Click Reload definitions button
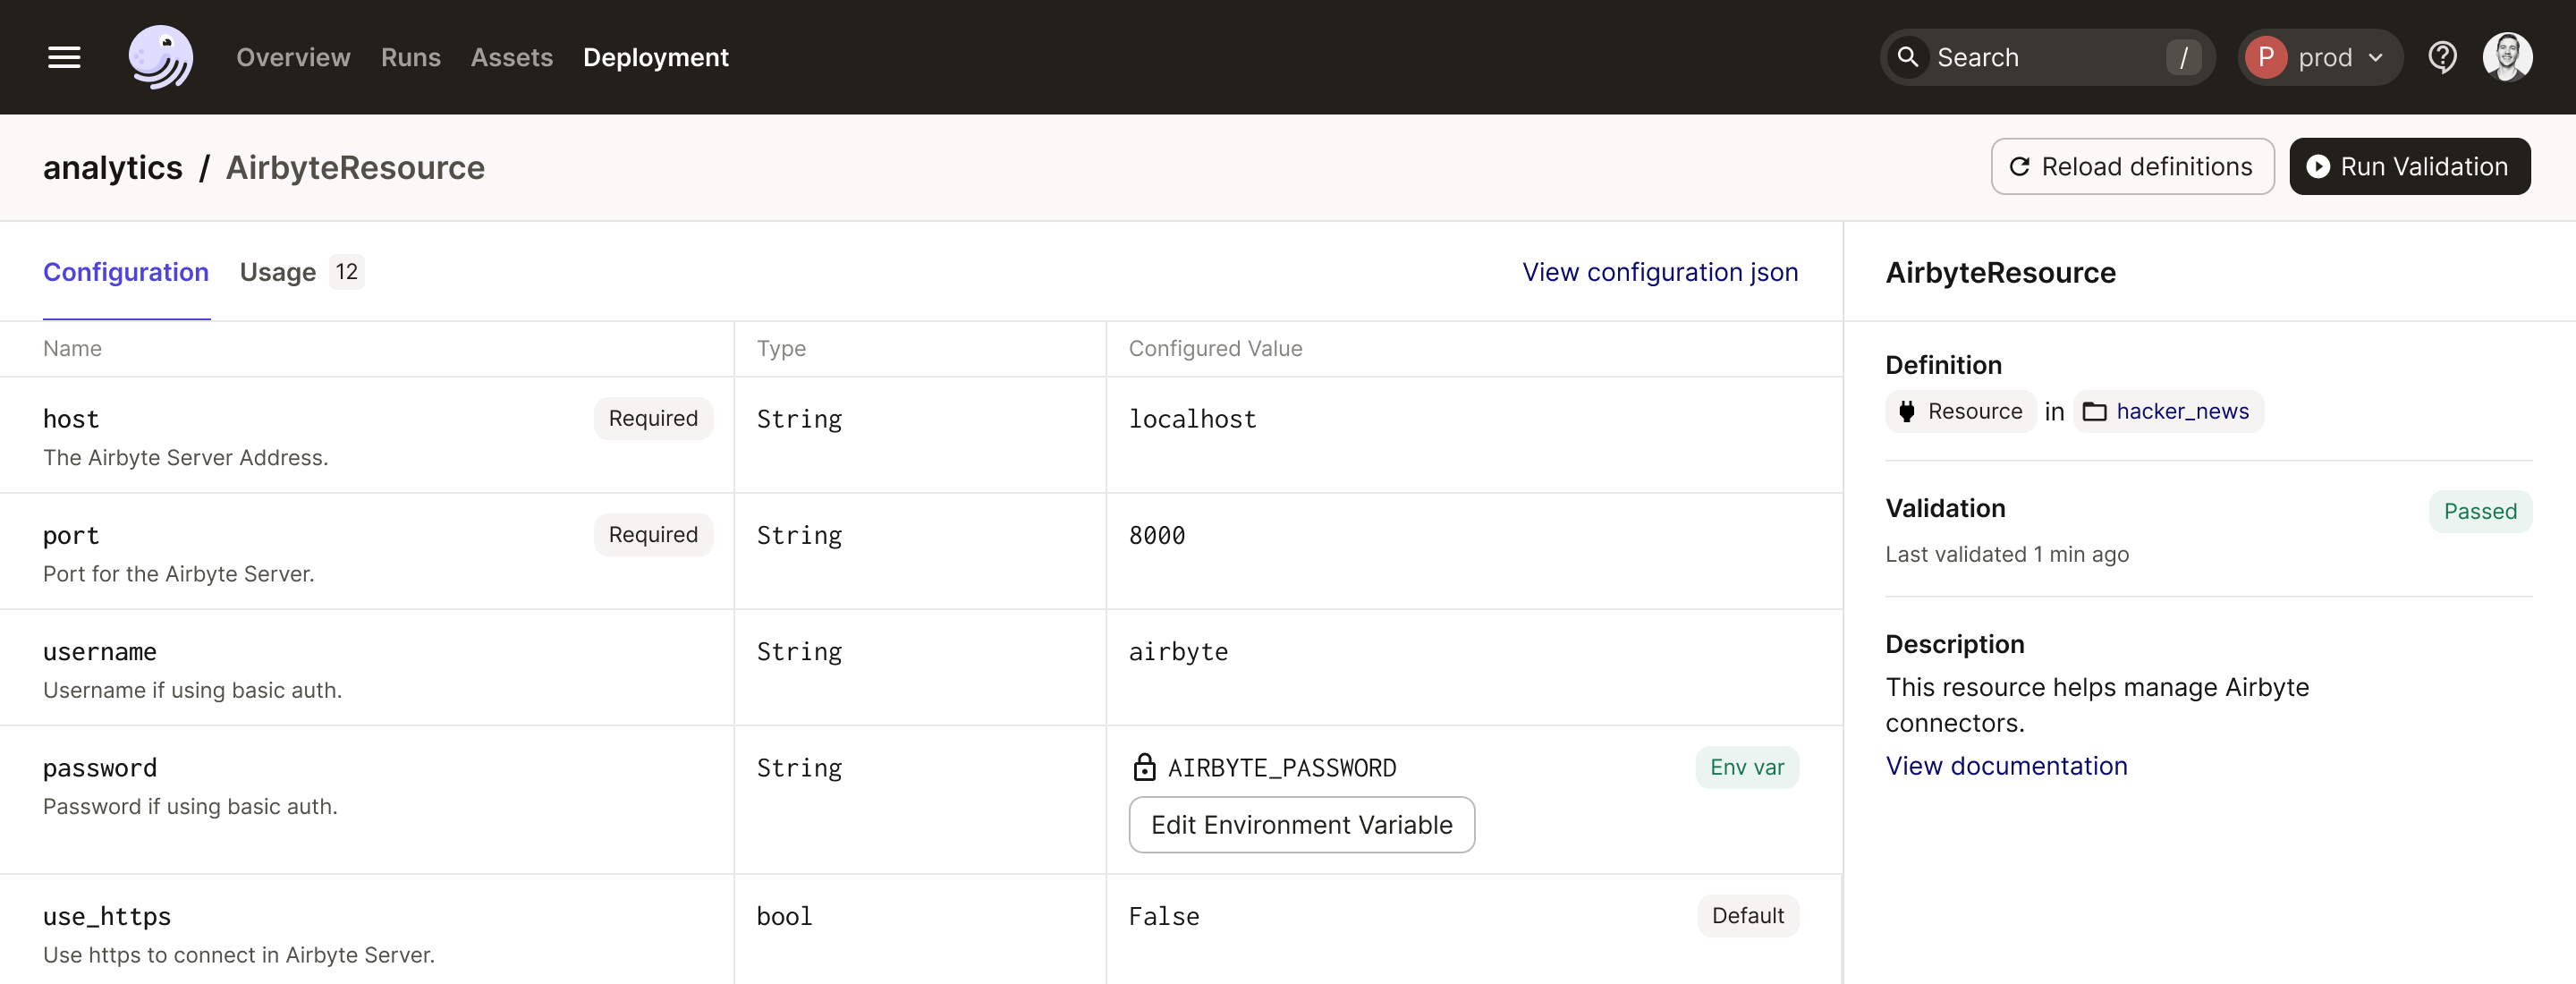2576x984 pixels. pos(2132,166)
